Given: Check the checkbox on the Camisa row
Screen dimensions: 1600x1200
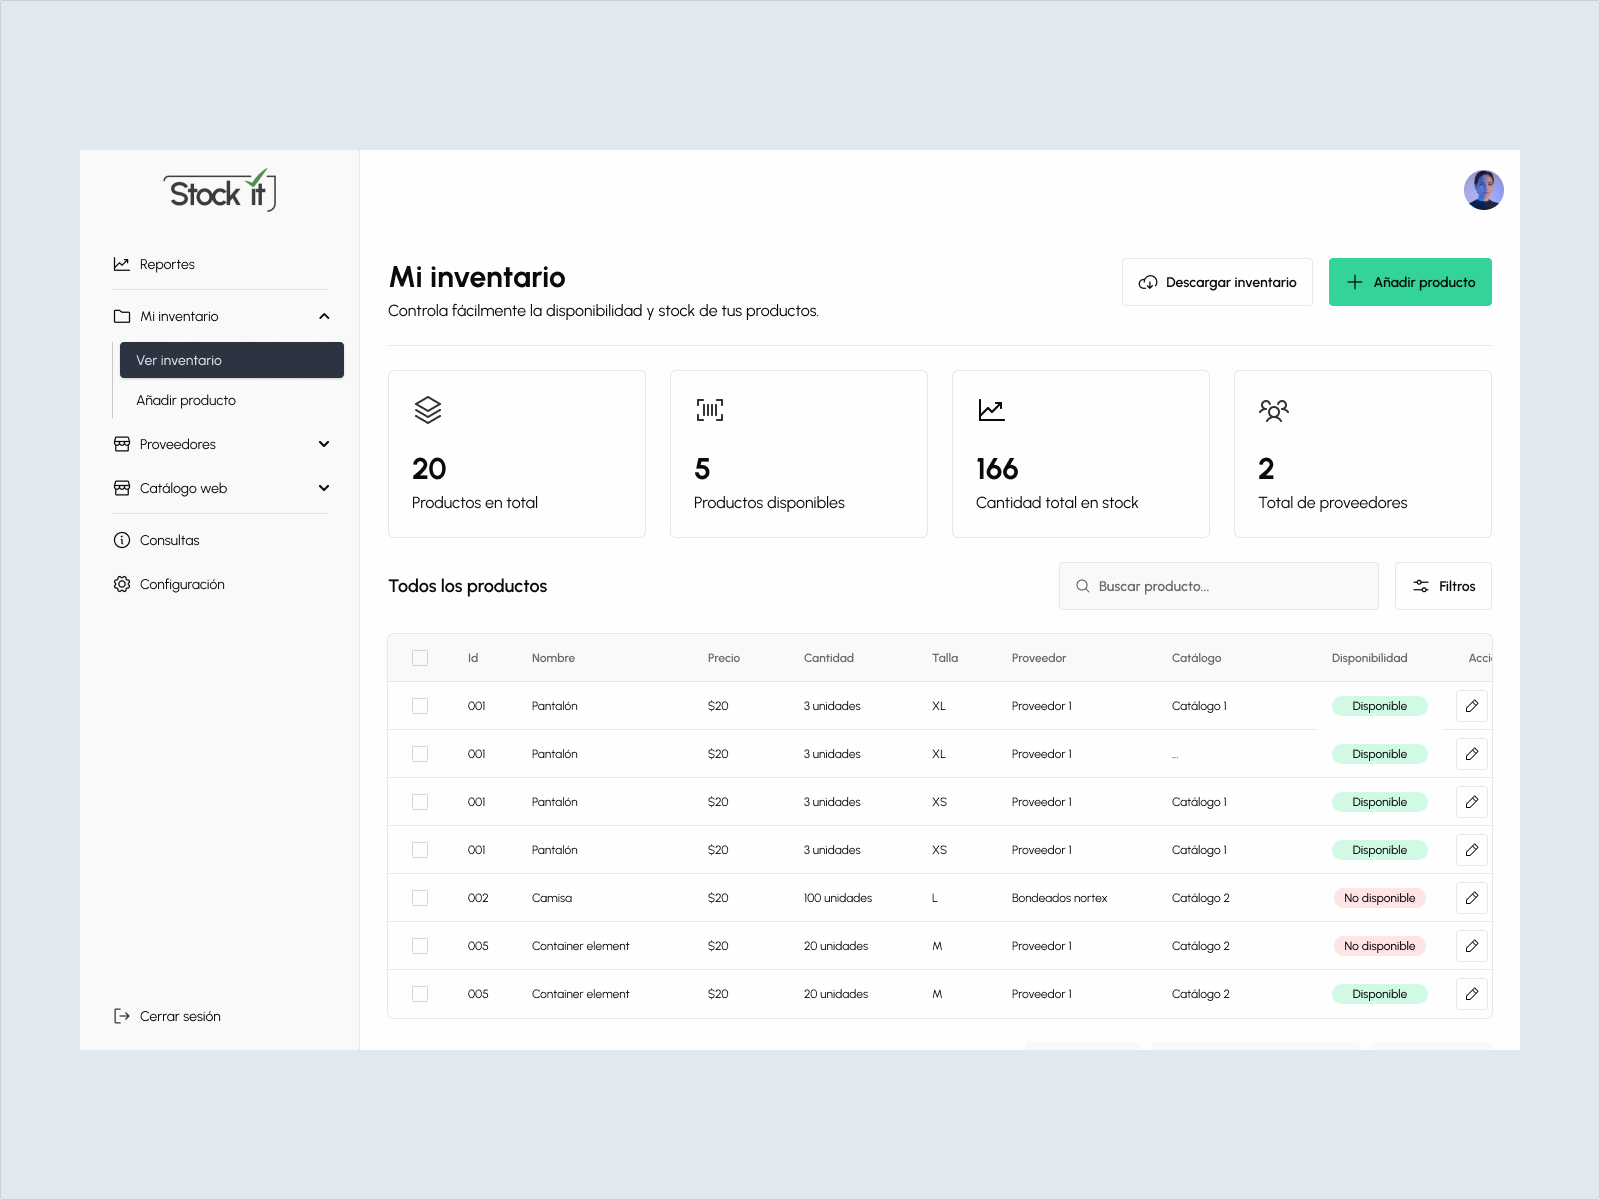Looking at the screenshot, I should tap(420, 897).
